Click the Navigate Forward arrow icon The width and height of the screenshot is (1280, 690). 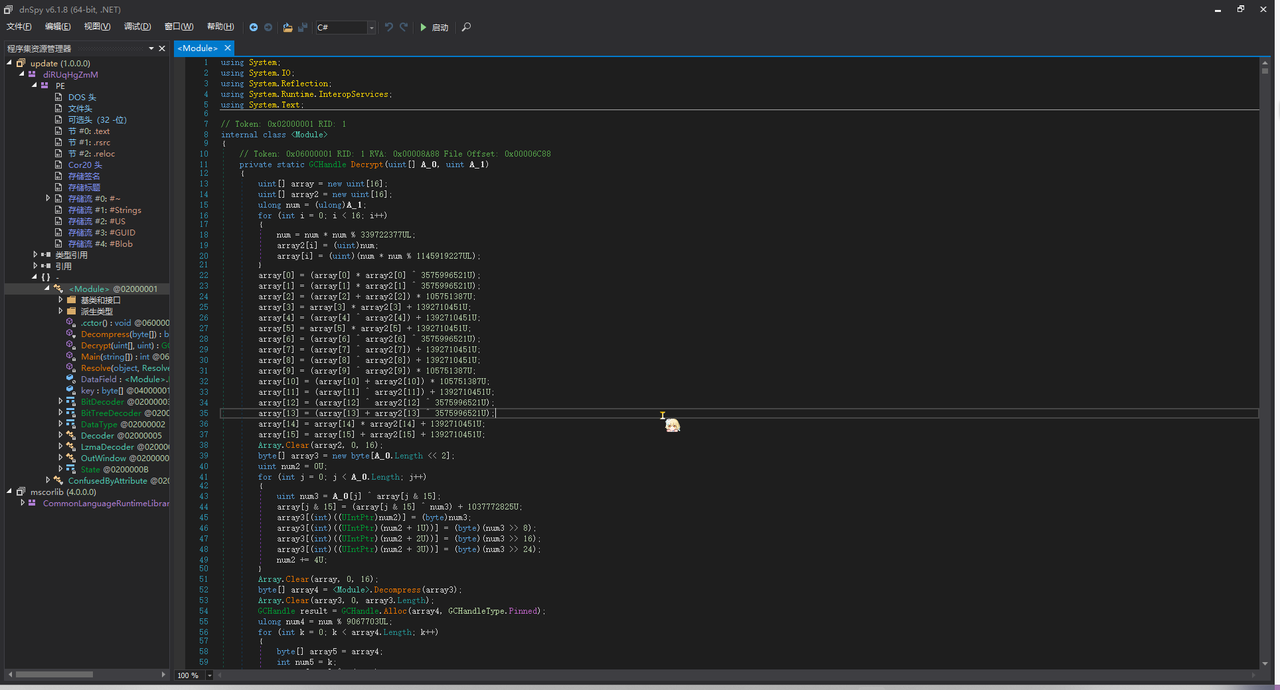tap(268, 27)
